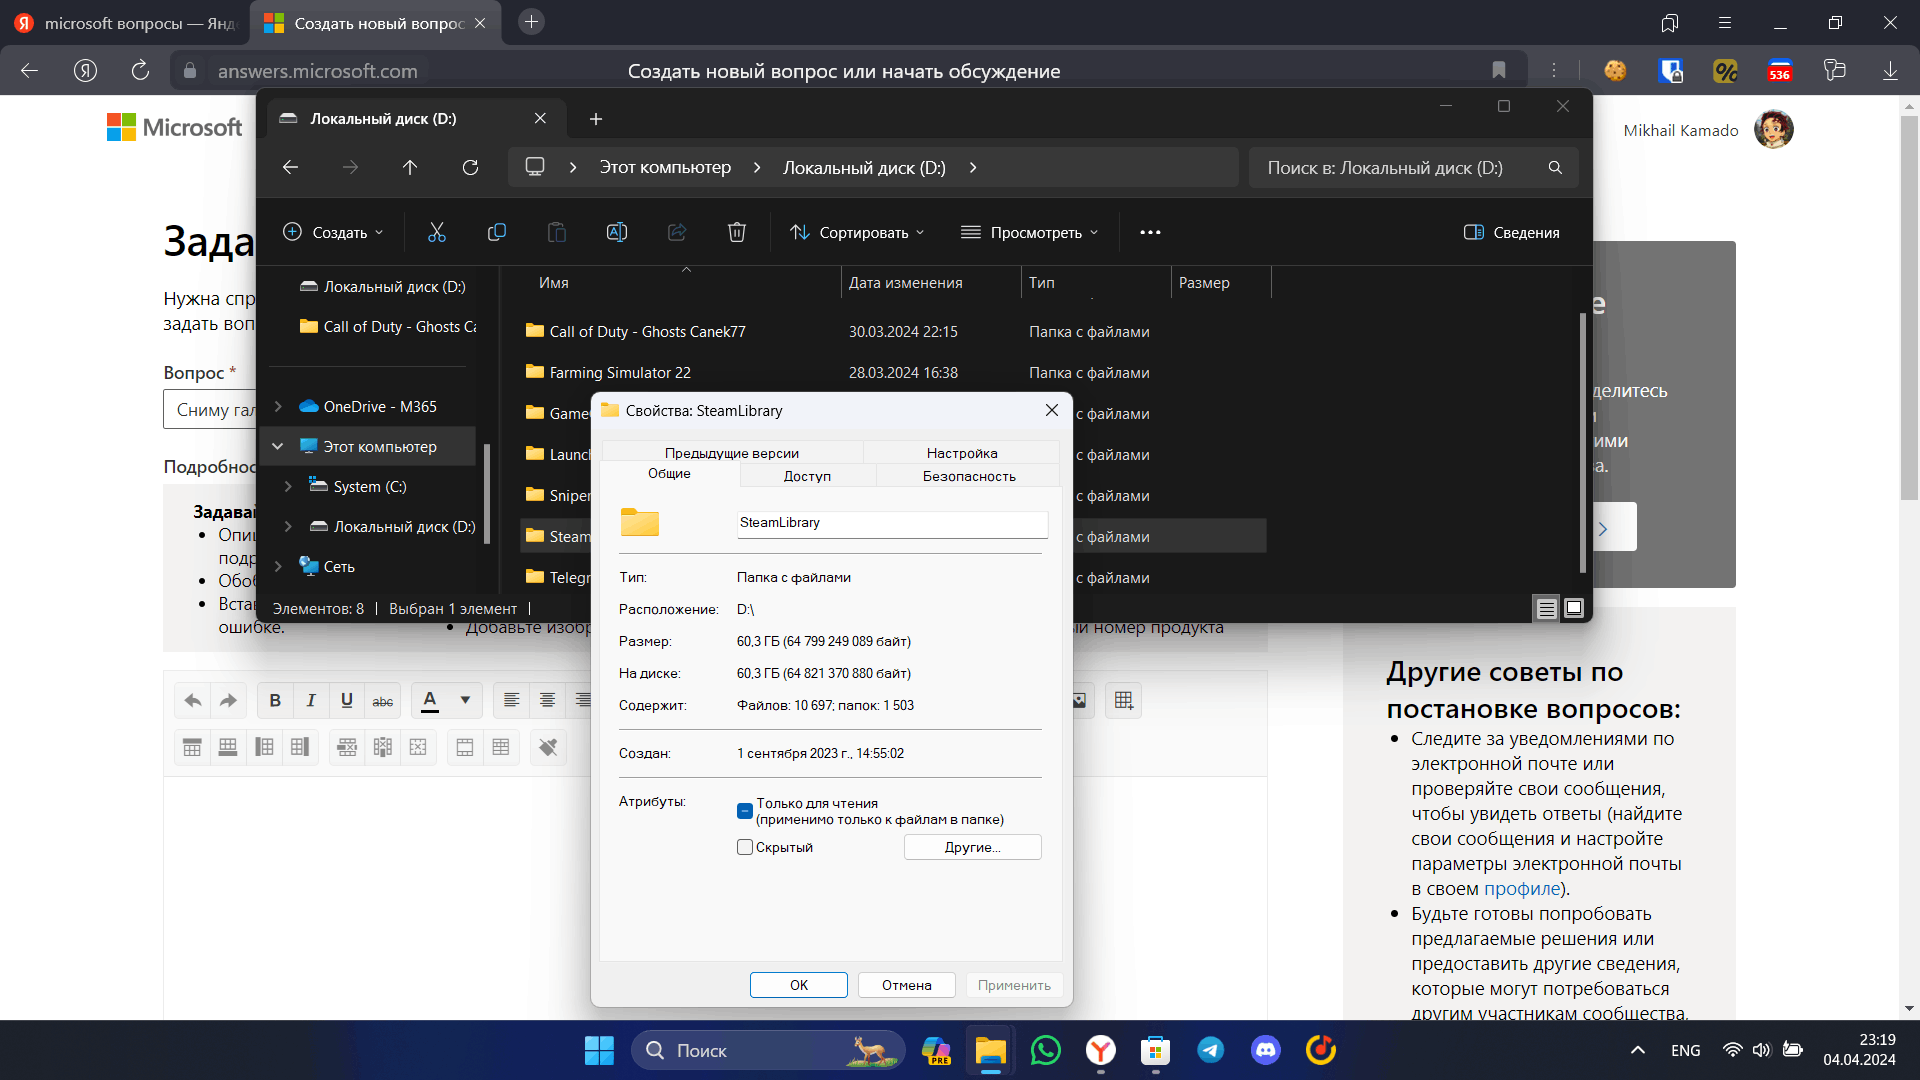Reload the browser page
This screenshot has height=1080, width=1920.
(140, 70)
